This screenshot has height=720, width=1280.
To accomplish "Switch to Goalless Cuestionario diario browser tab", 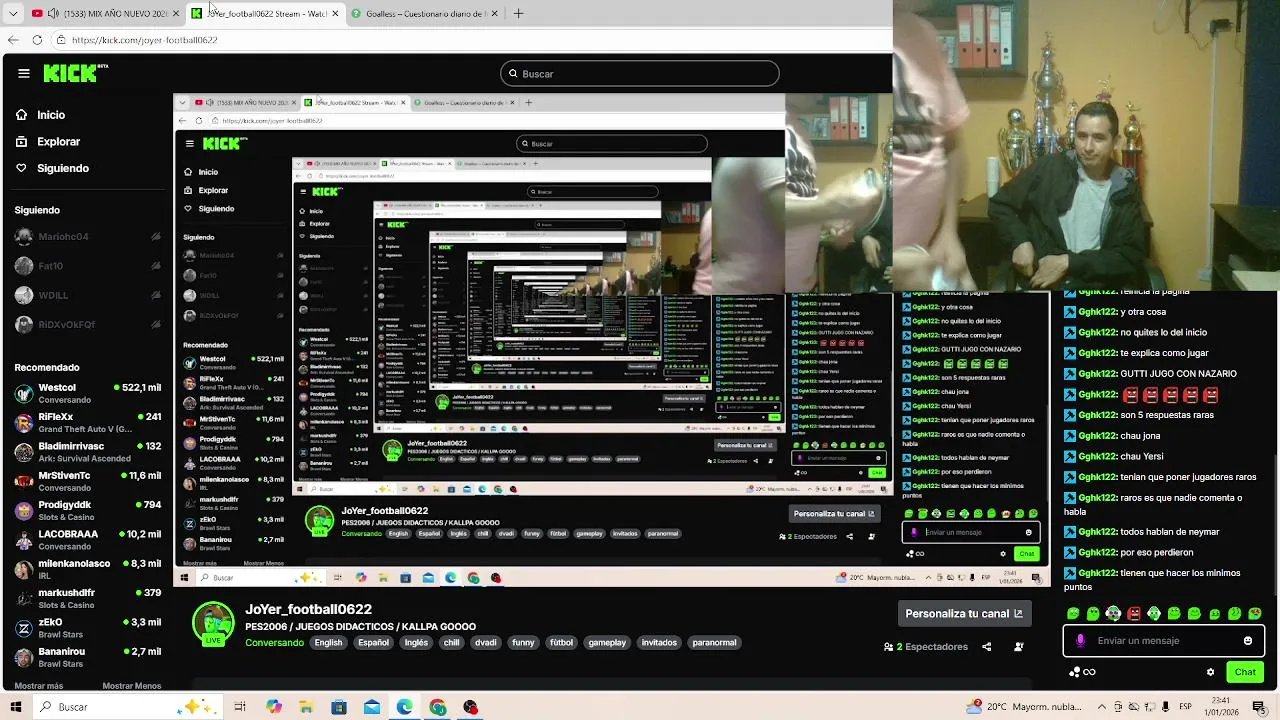I will [x=425, y=13].
